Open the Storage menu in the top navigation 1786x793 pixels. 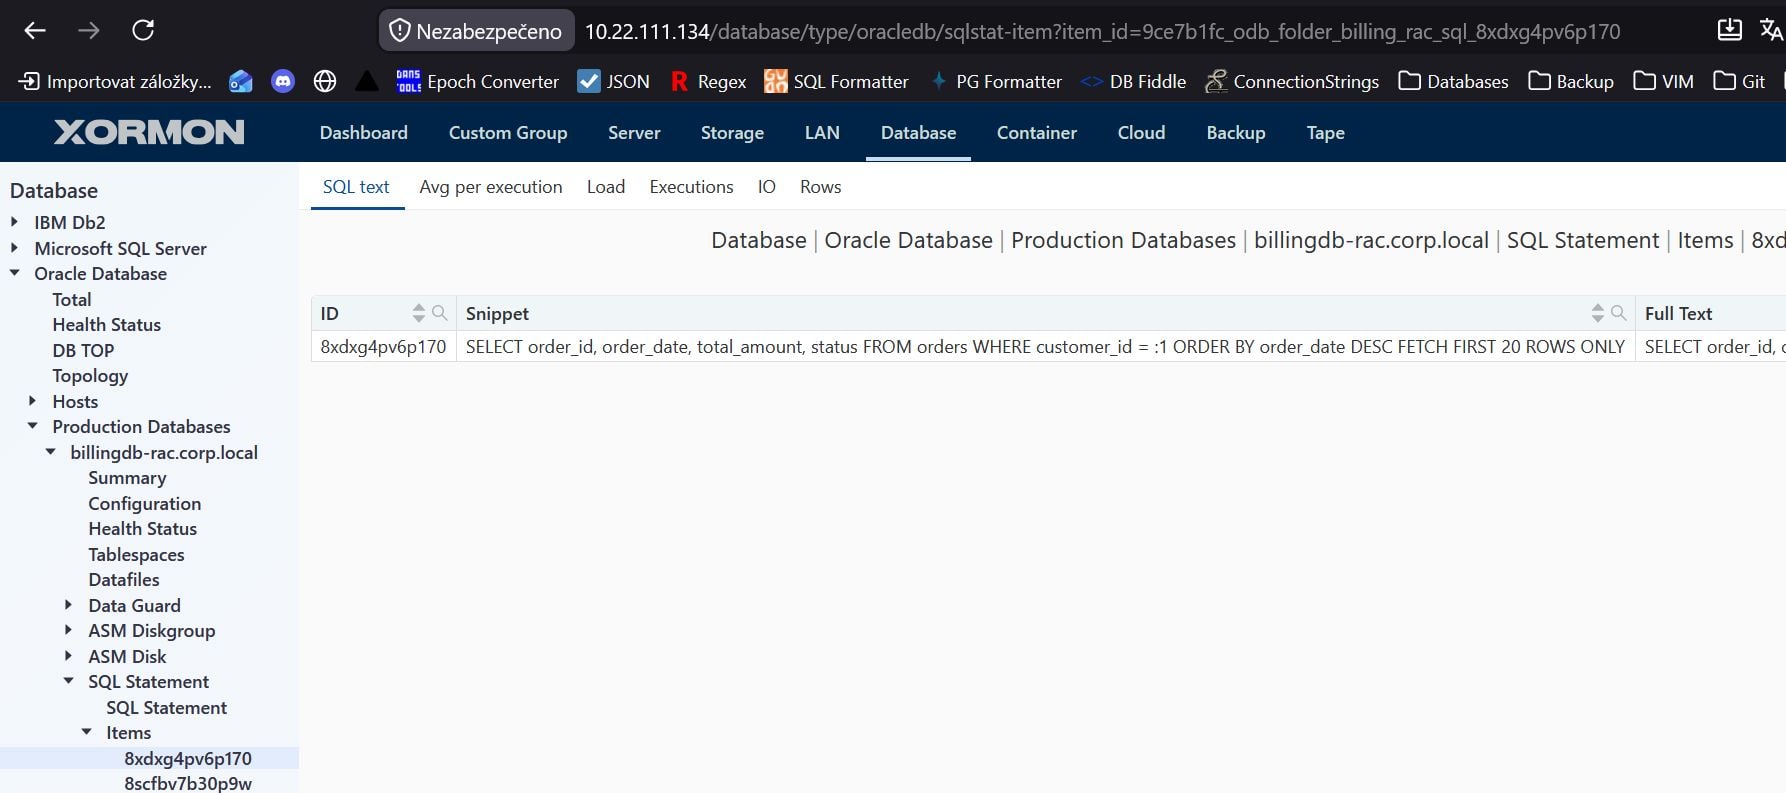(732, 132)
